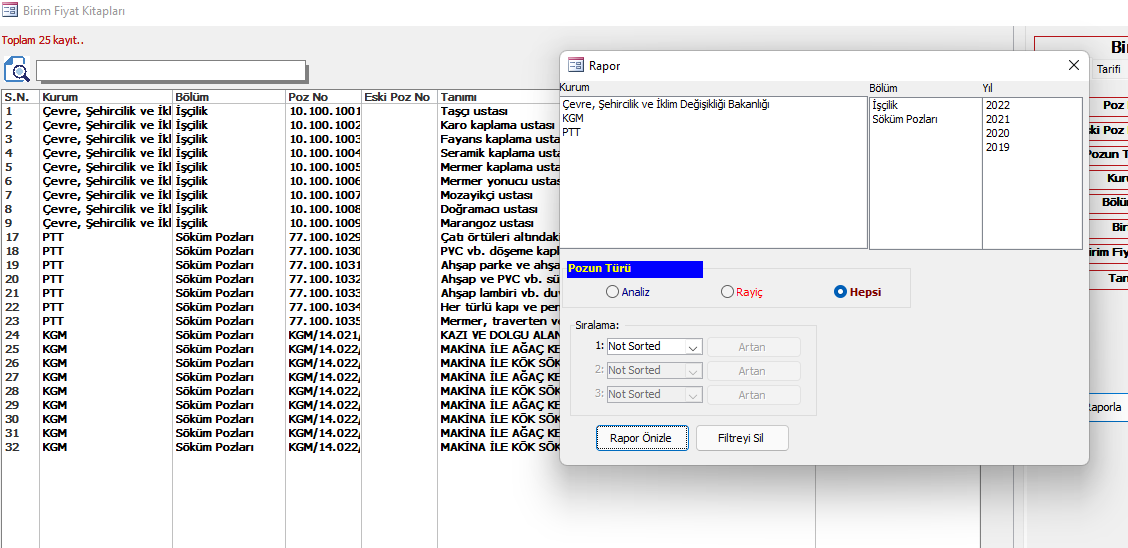Click Poz No cell 77.100.1033
1128x548 pixels.
coord(324,293)
